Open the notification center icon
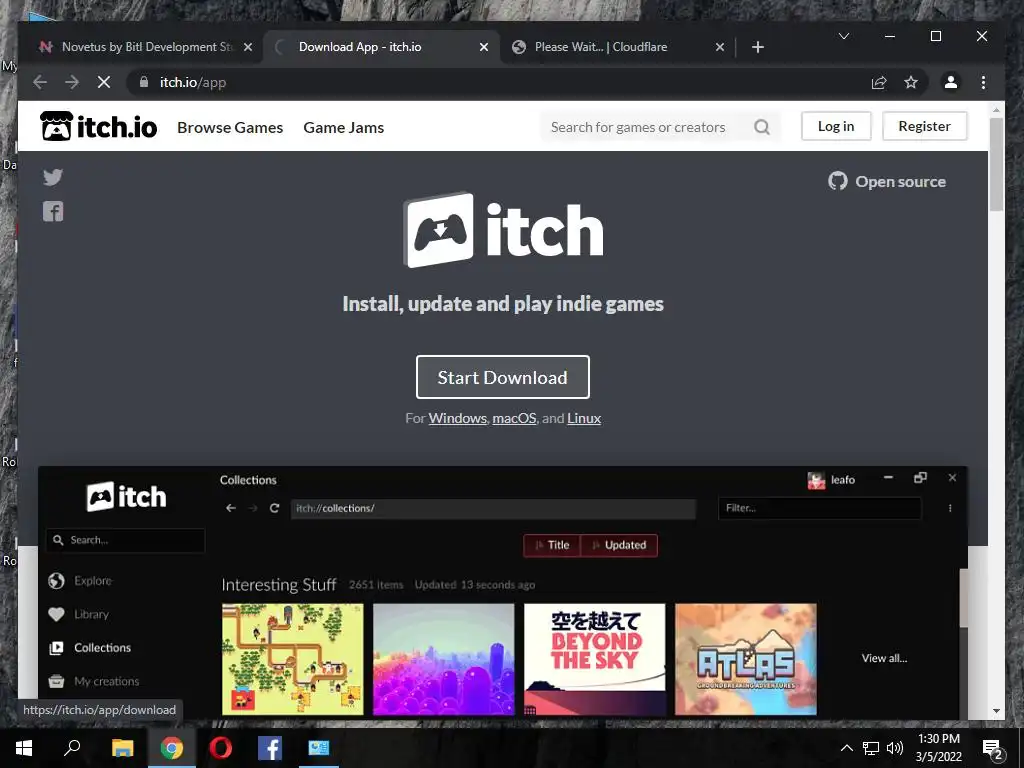The width and height of the screenshot is (1024, 768). [x=993, y=749]
